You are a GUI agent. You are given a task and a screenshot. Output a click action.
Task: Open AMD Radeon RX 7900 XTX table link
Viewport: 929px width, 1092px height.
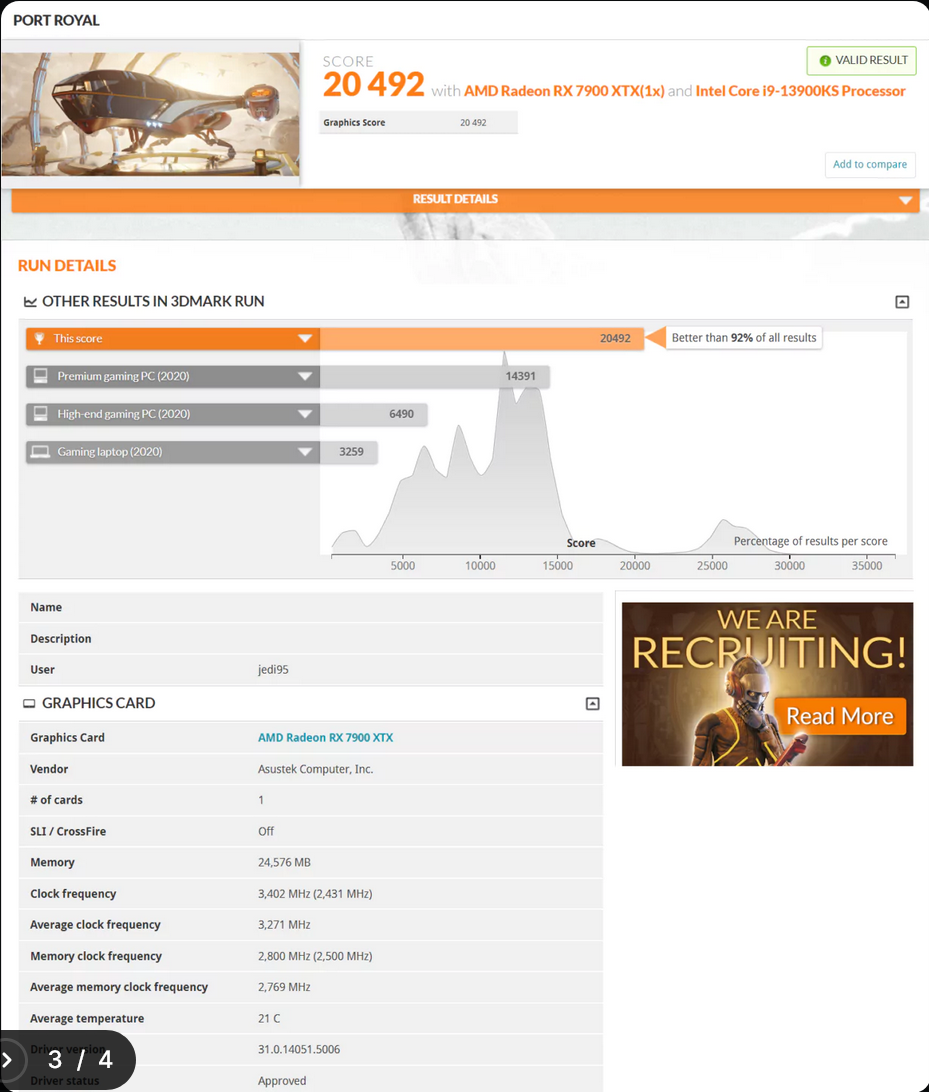coord(325,738)
